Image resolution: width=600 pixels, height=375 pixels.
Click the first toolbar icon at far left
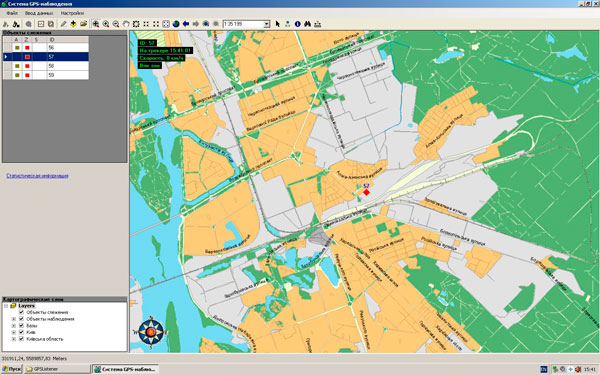(x=6, y=24)
